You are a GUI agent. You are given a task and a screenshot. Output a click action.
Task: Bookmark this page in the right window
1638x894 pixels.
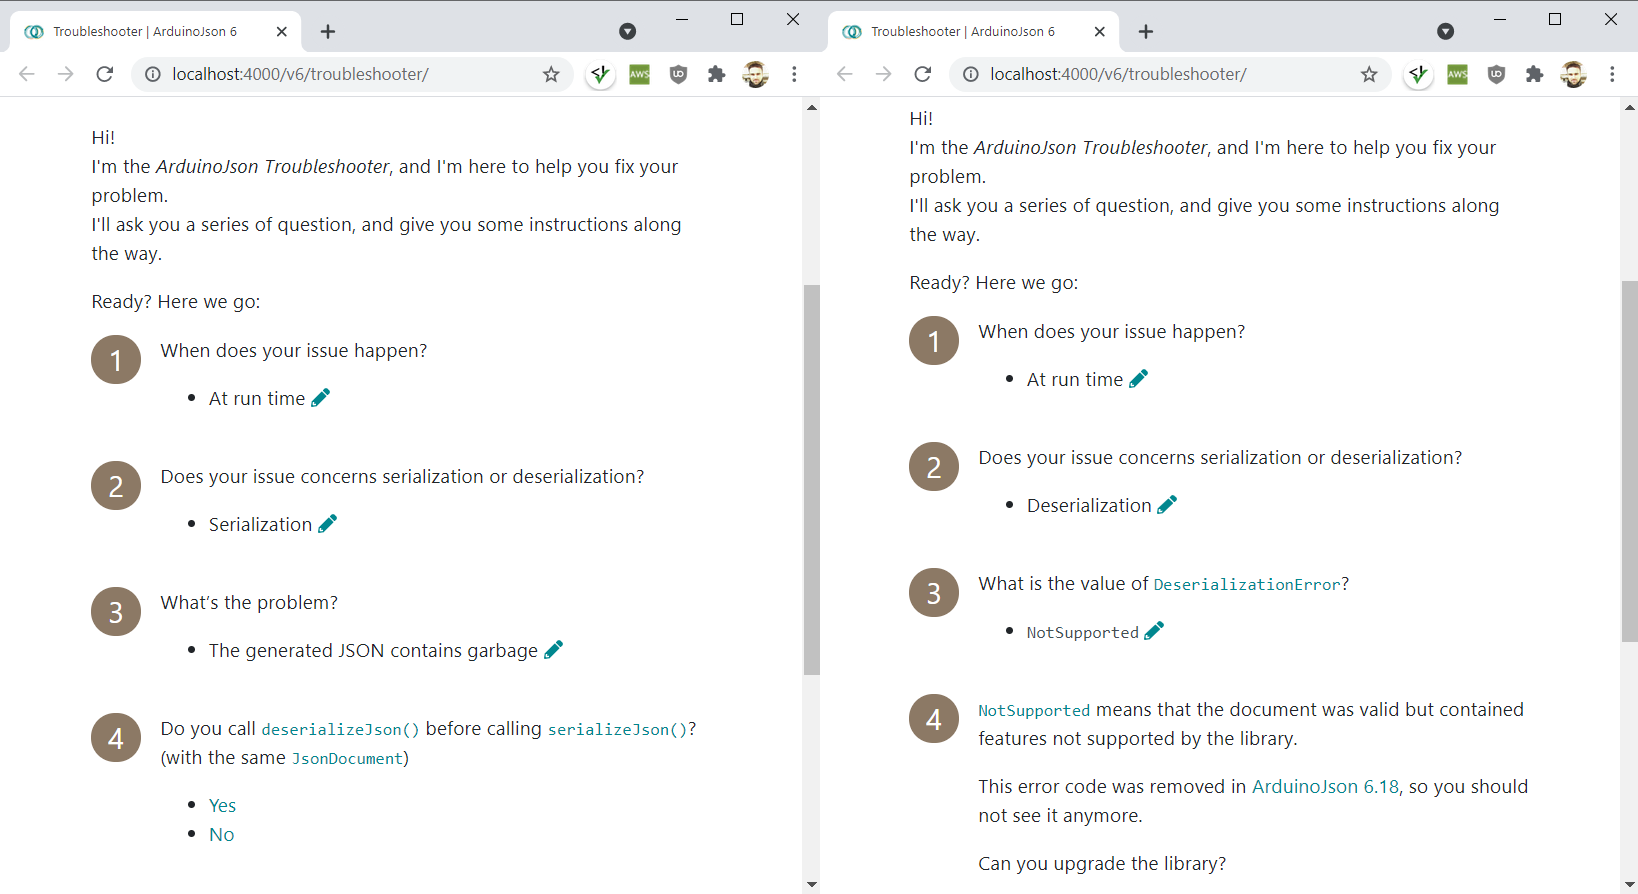1369,74
